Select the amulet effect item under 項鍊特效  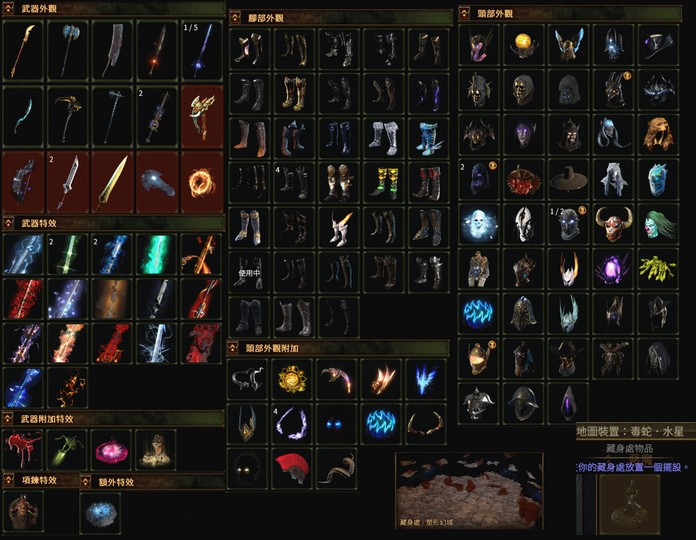(x=23, y=512)
